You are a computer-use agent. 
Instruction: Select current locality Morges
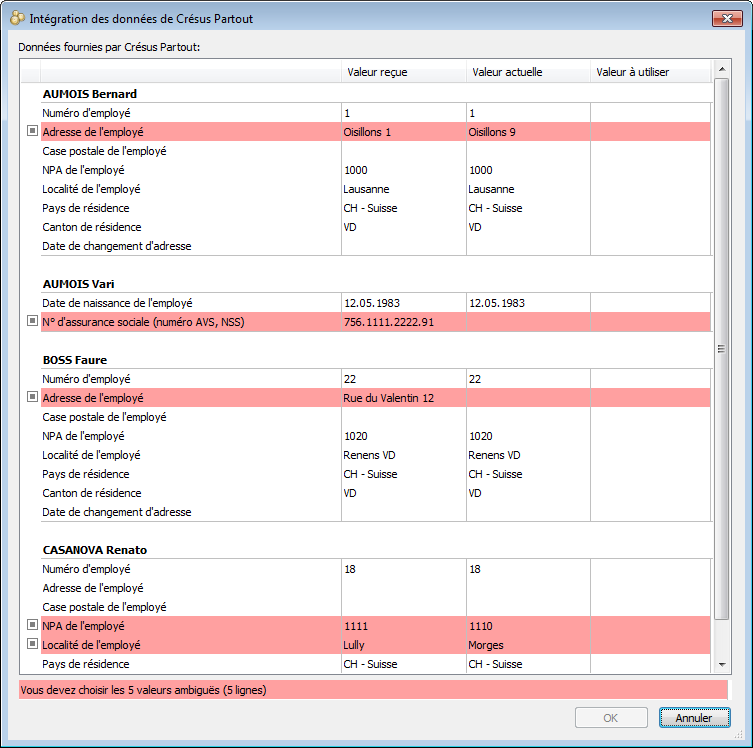[486, 645]
